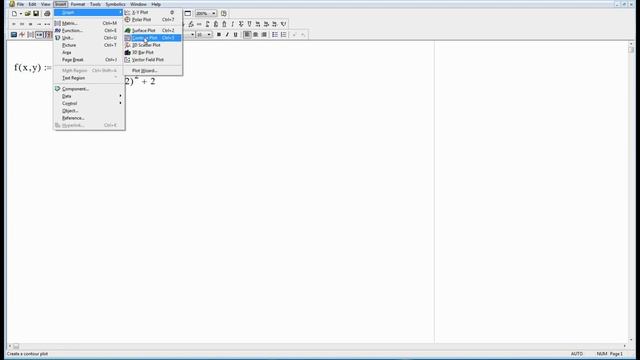The image size is (640, 360).
Task: Toggle Underline formatting
Action: click(x=236, y=35)
